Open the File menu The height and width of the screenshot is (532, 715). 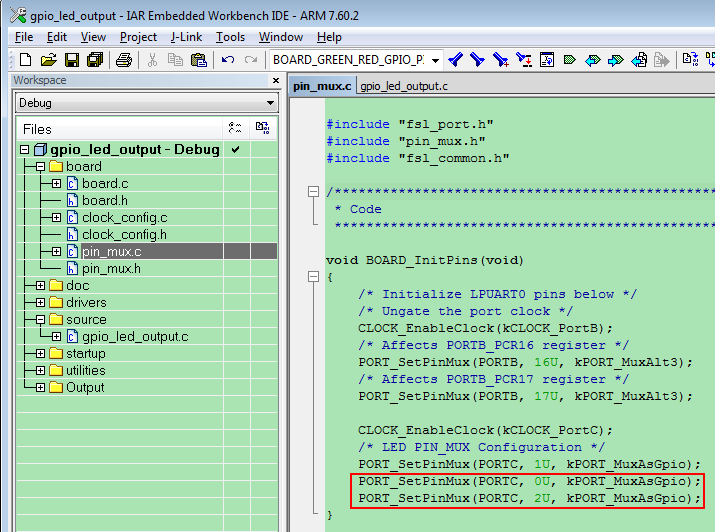(x=24, y=37)
